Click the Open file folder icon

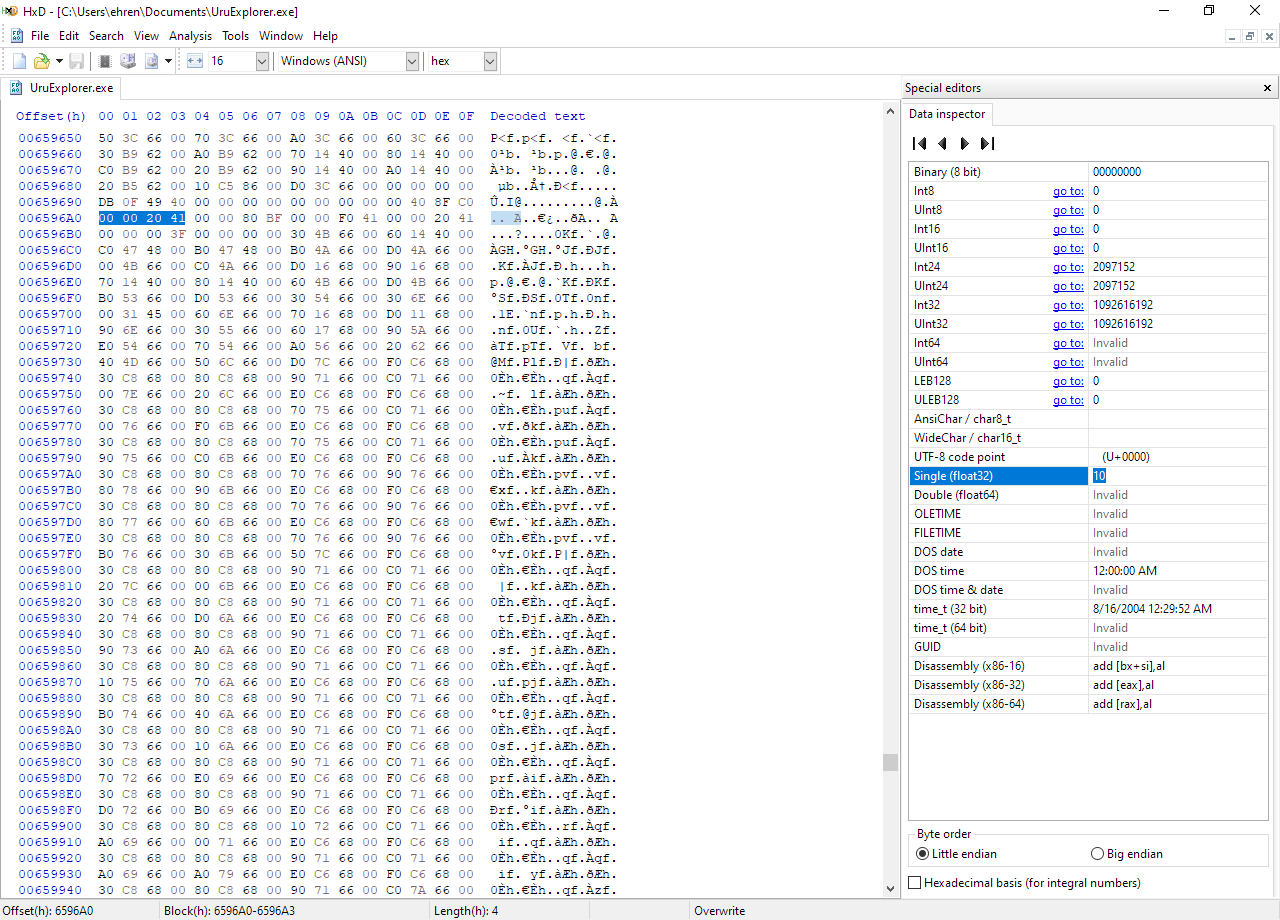coord(42,61)
